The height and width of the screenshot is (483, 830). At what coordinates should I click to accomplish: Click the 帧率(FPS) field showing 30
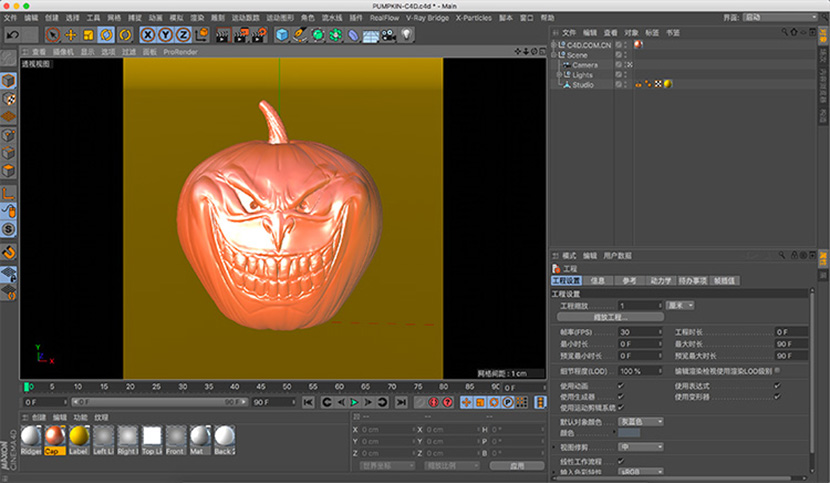(640, 332)
